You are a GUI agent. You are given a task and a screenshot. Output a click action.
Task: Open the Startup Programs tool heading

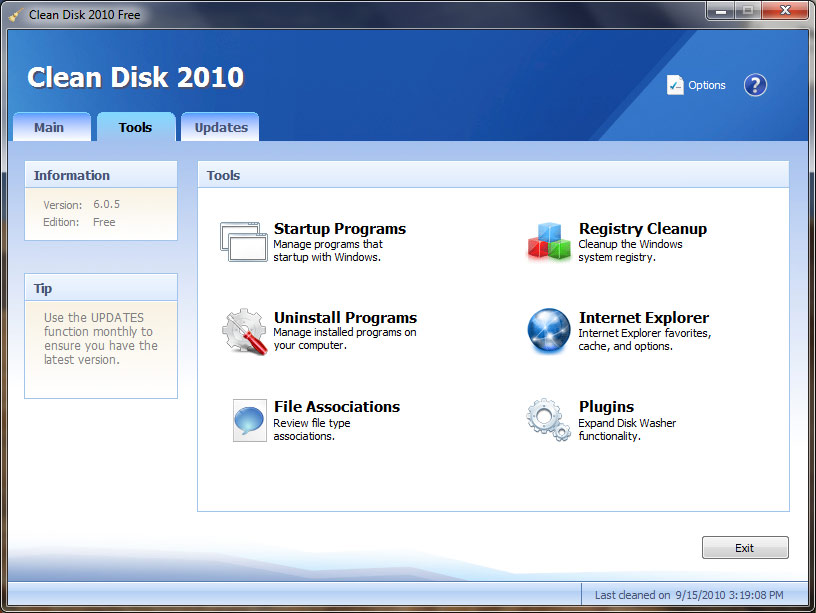(340, 229)
